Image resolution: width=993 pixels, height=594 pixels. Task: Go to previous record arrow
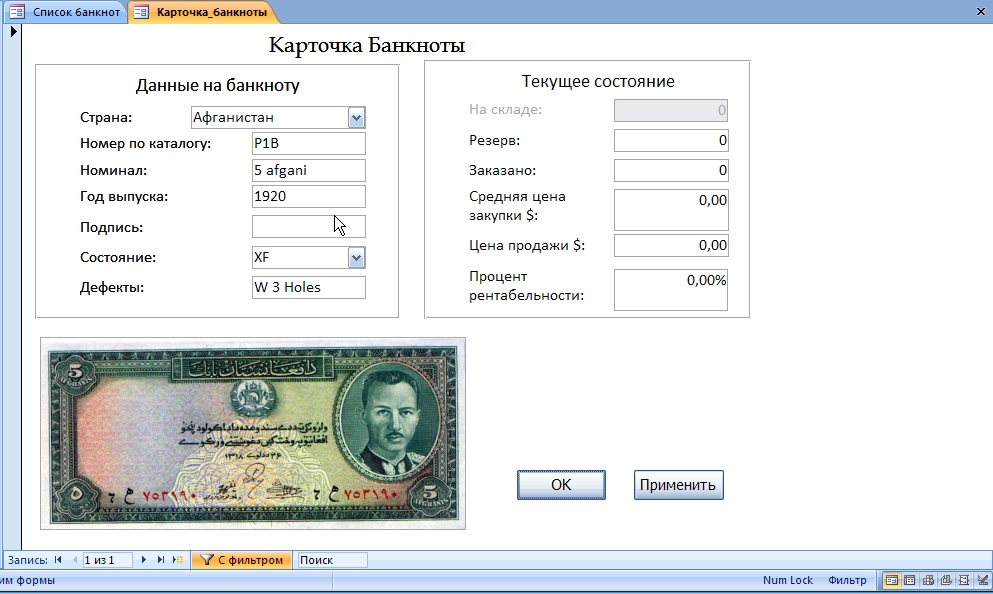(75, 560)
